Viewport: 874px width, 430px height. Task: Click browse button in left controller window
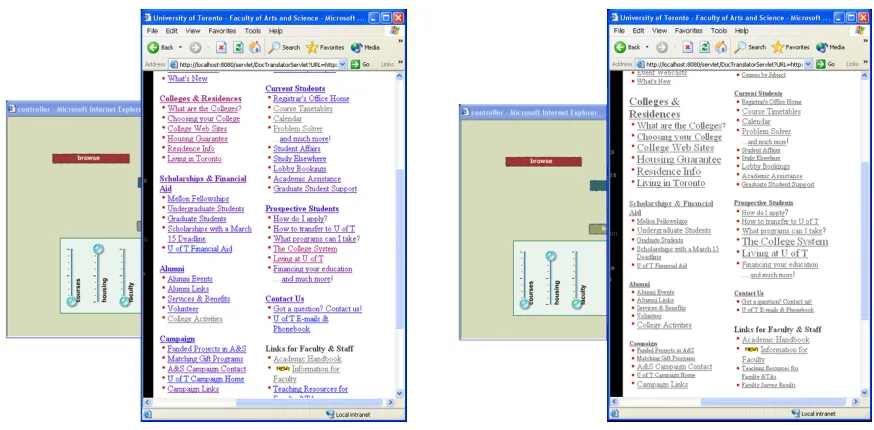(x=91, y=158)
